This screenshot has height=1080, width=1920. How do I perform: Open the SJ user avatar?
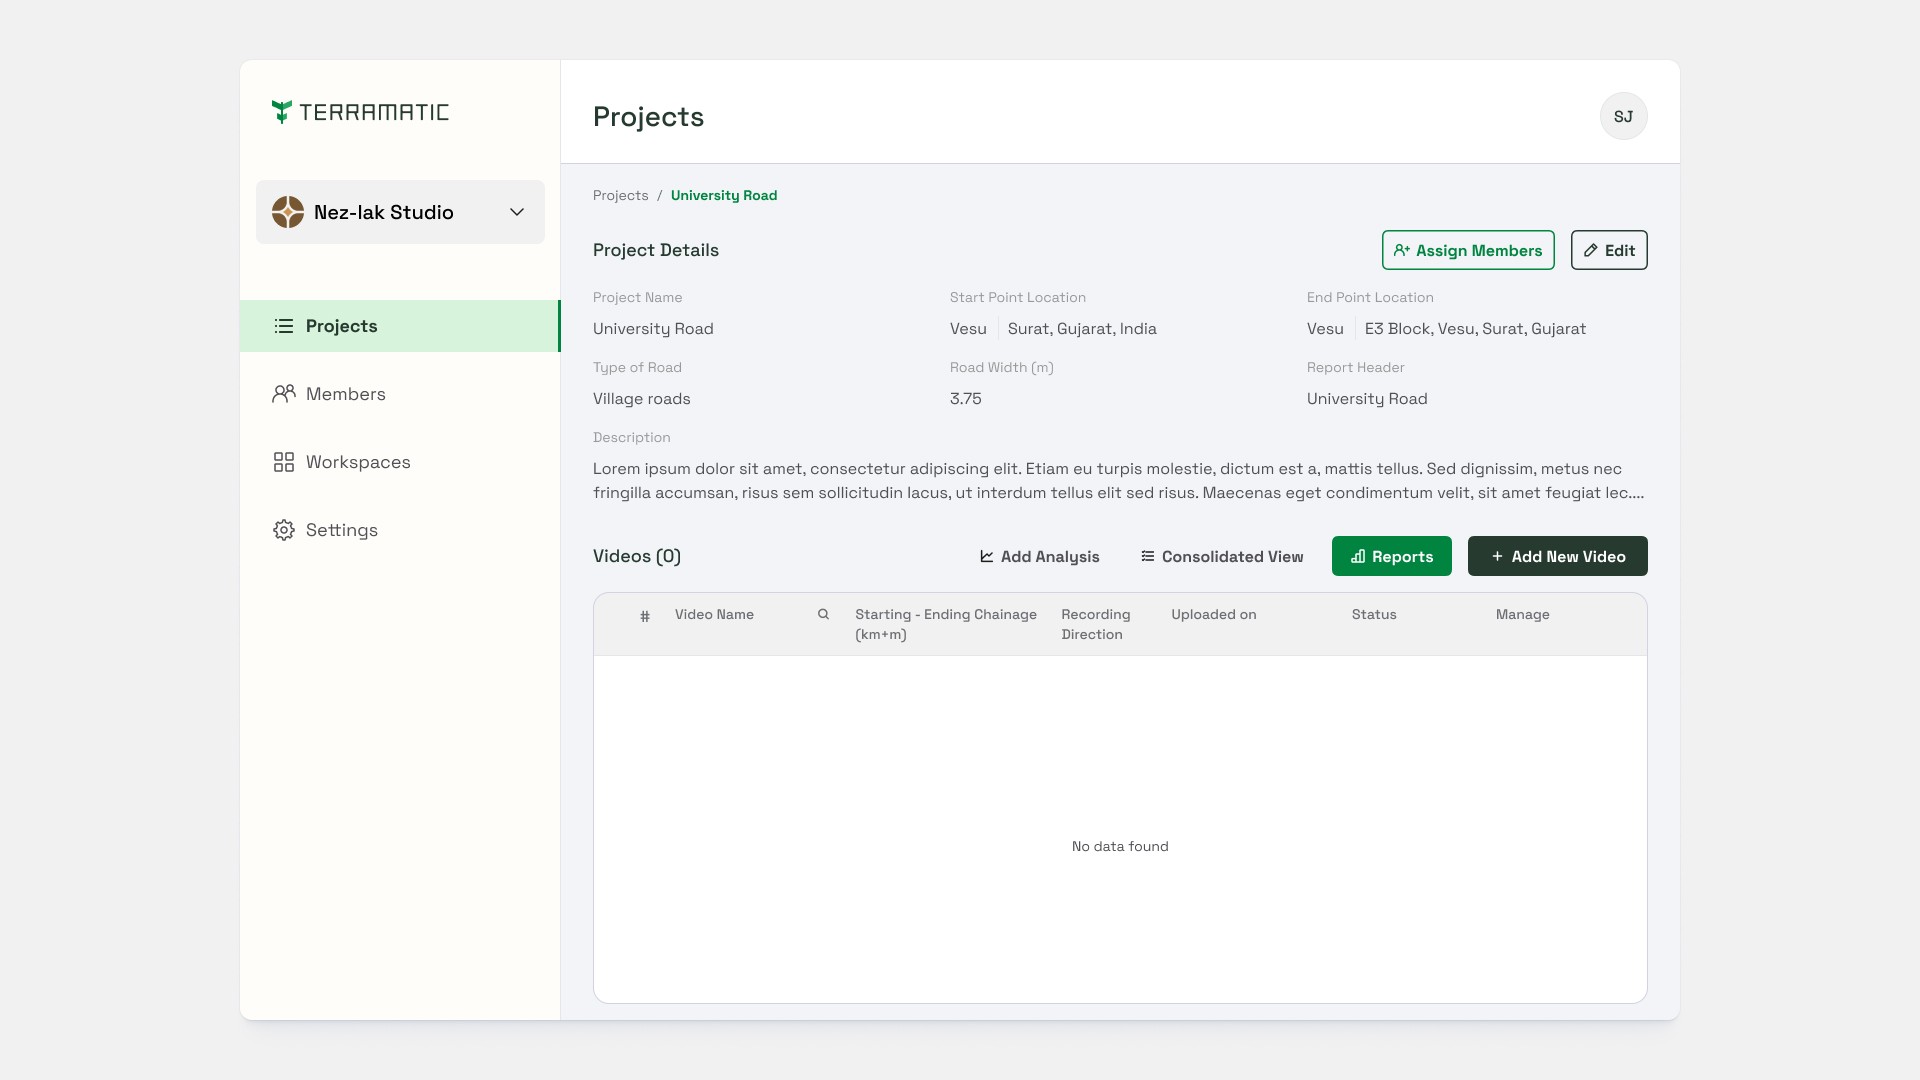tap(1623, 116)
